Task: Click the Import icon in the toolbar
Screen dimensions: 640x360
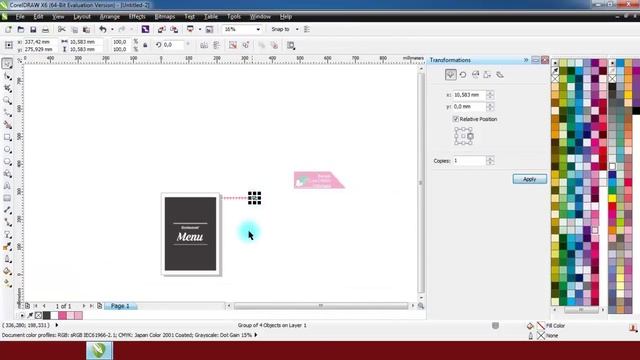Action: 162,29
